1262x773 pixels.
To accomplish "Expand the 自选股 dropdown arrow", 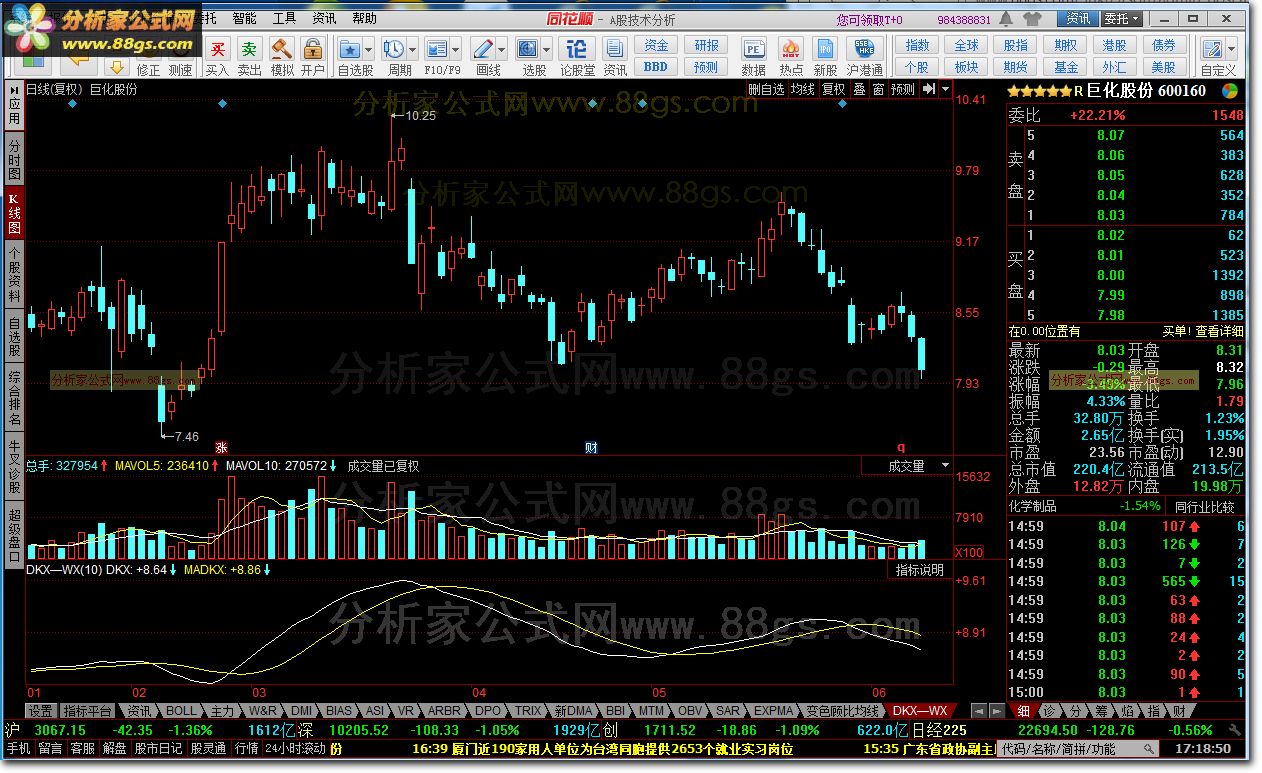I will [369, 48].
